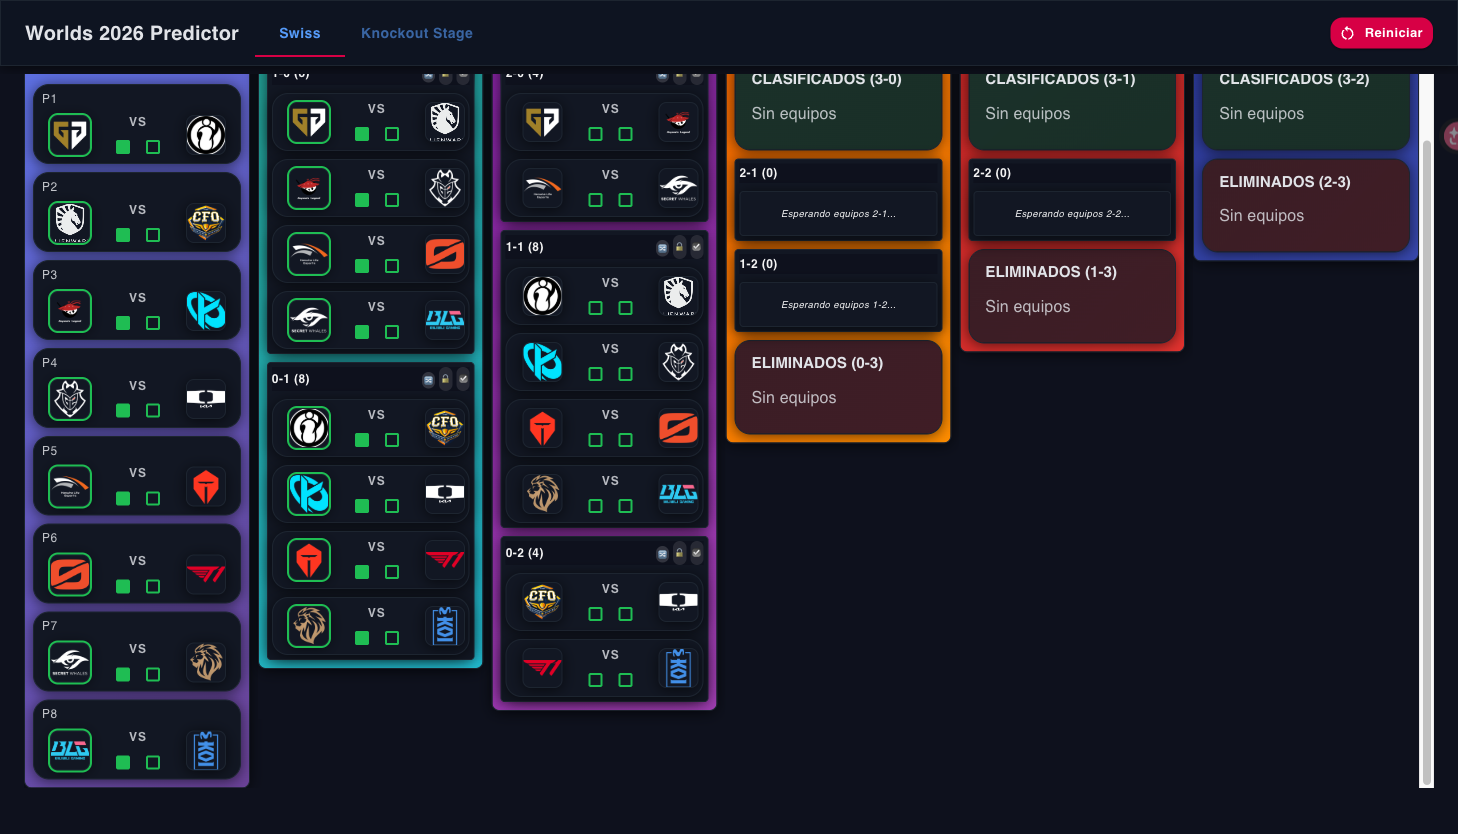Pick the gold lion logo in the 1-1 (8) group

pyautogui.click(x=542, y=493)
